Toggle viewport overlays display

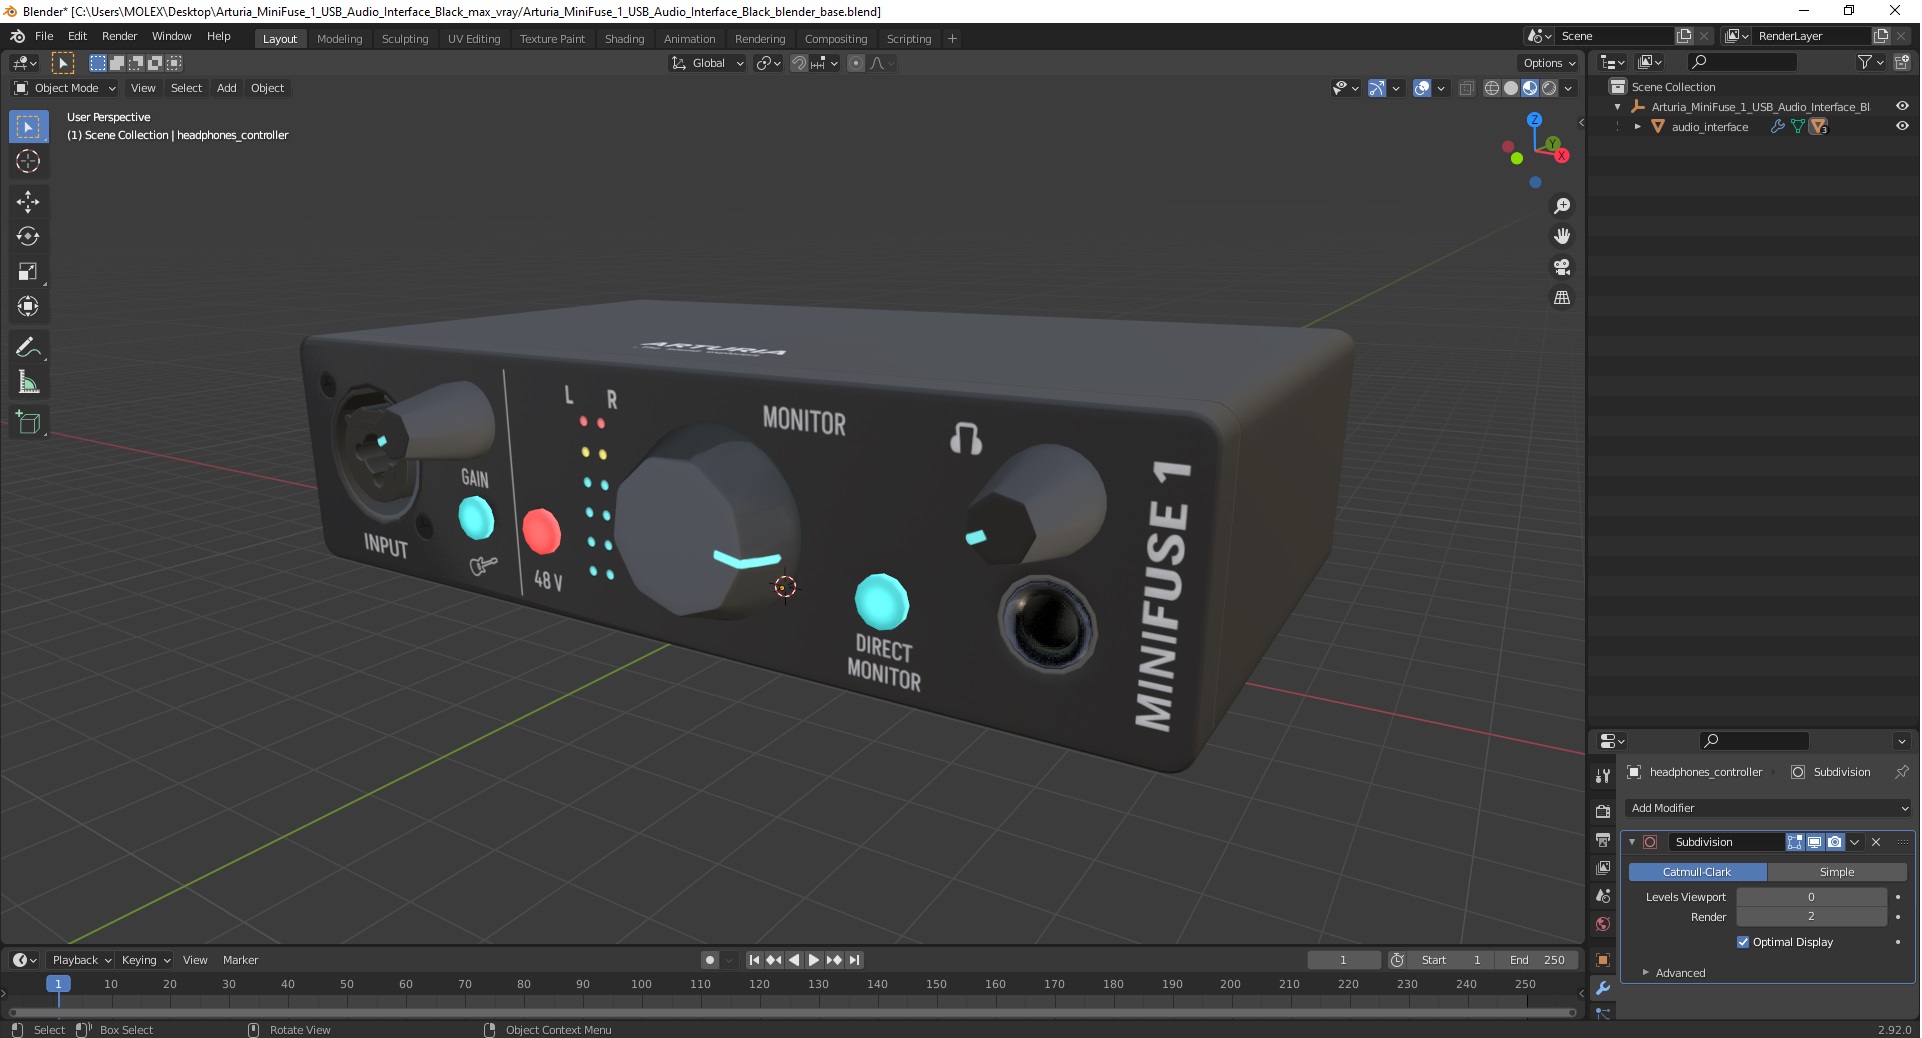1422,88
